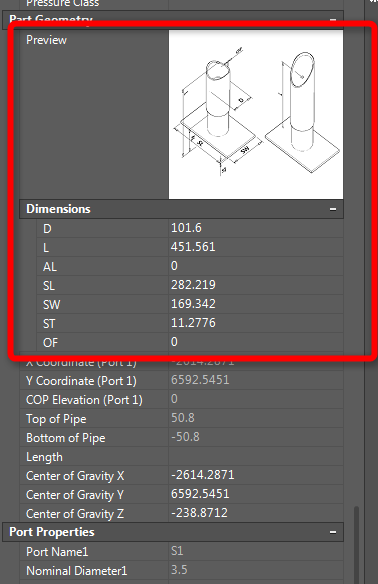
Task: Edit the L dimension value 451.561
Action: coord(256,247)
